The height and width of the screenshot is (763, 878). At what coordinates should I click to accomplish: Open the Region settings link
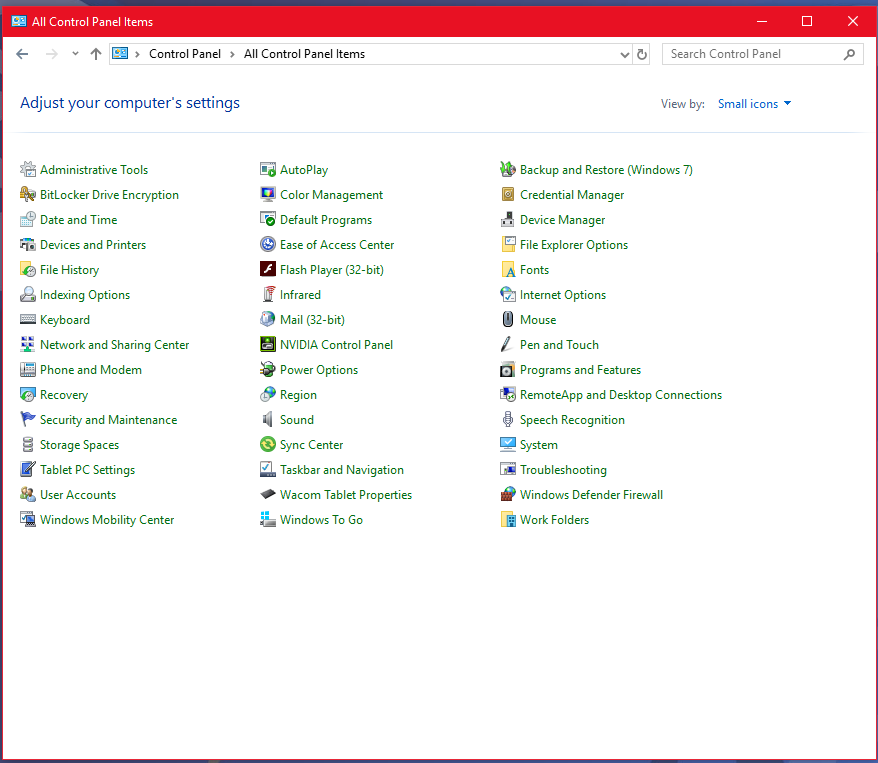point(298,395)
